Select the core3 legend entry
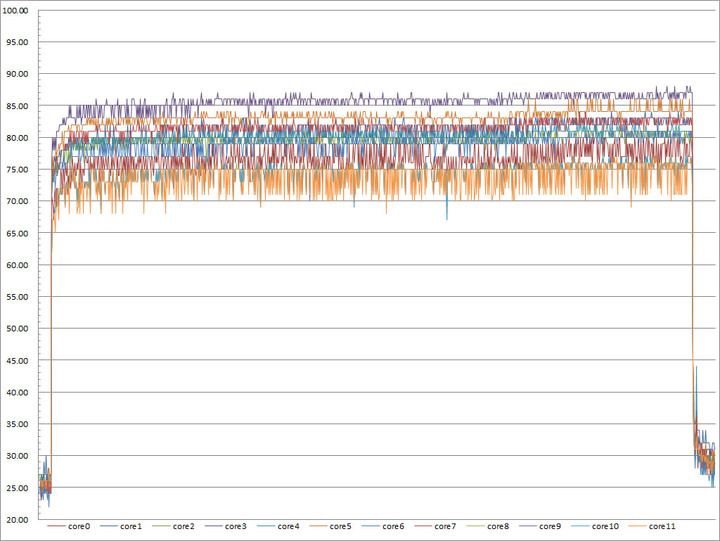The width and height of the screenshot is (720, 541). point(226,526)
